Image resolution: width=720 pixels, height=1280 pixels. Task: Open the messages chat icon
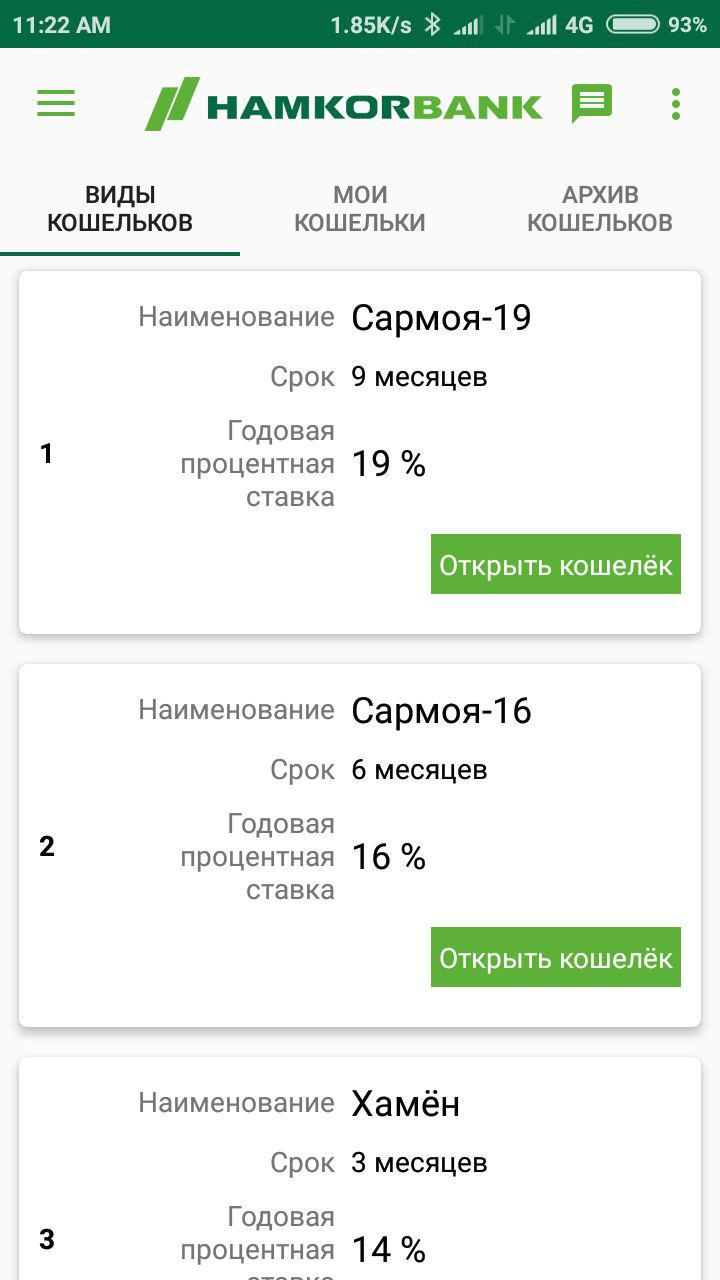click(591, 104)
